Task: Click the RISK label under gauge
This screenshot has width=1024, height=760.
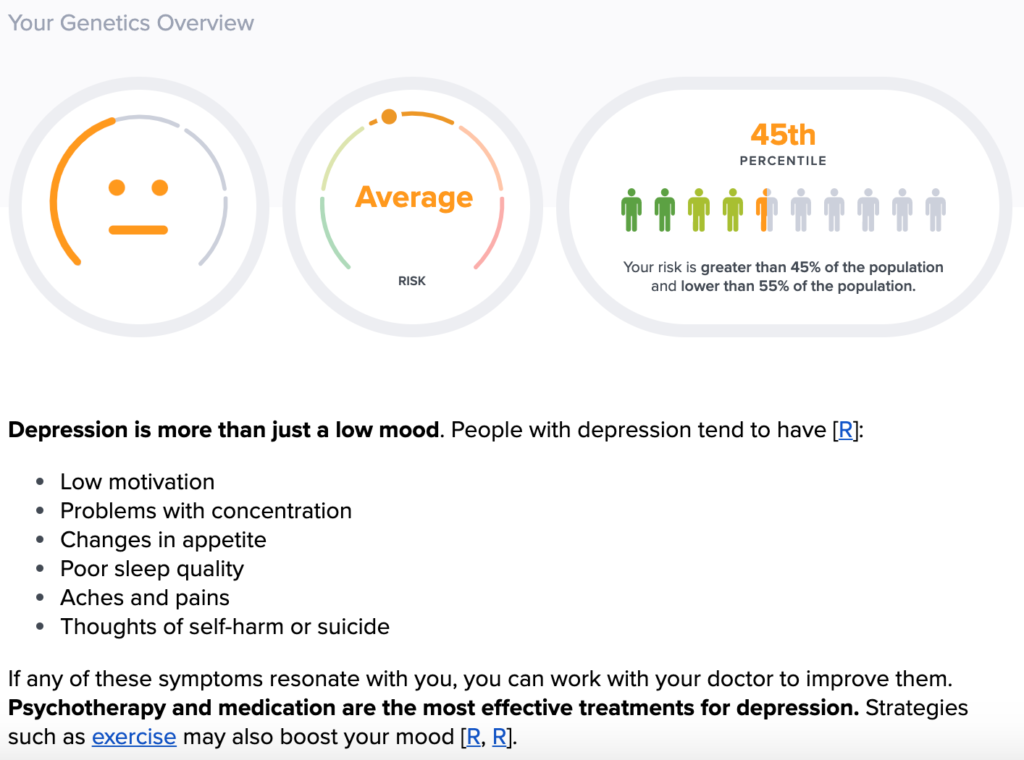Action: point(411,281)
